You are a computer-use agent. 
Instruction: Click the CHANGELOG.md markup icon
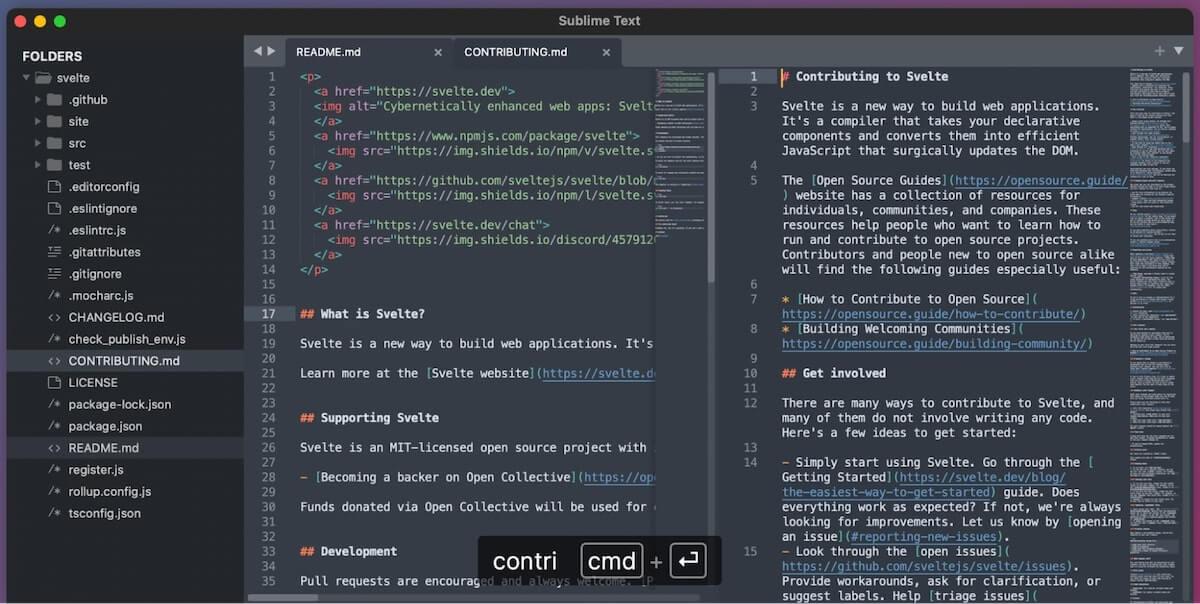[54, 318]
